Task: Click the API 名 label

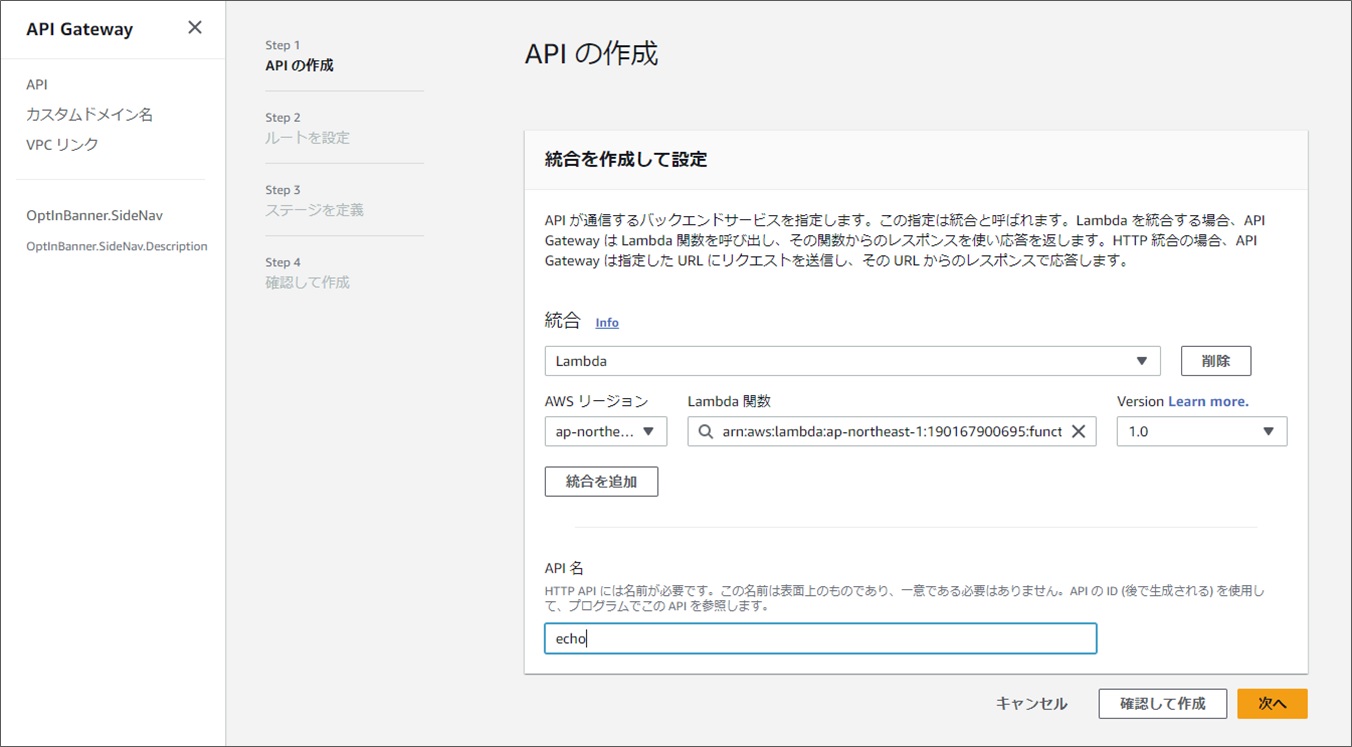Action: [564, 568]
